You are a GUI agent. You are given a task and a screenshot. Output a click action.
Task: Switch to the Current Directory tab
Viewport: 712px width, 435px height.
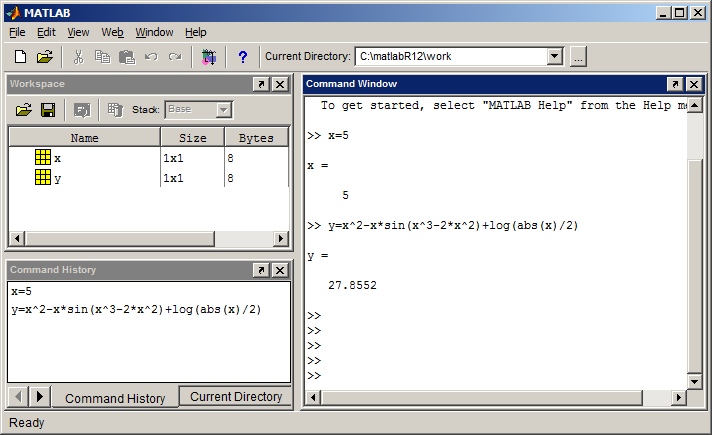pyautogui.click(x=236, y=396)
